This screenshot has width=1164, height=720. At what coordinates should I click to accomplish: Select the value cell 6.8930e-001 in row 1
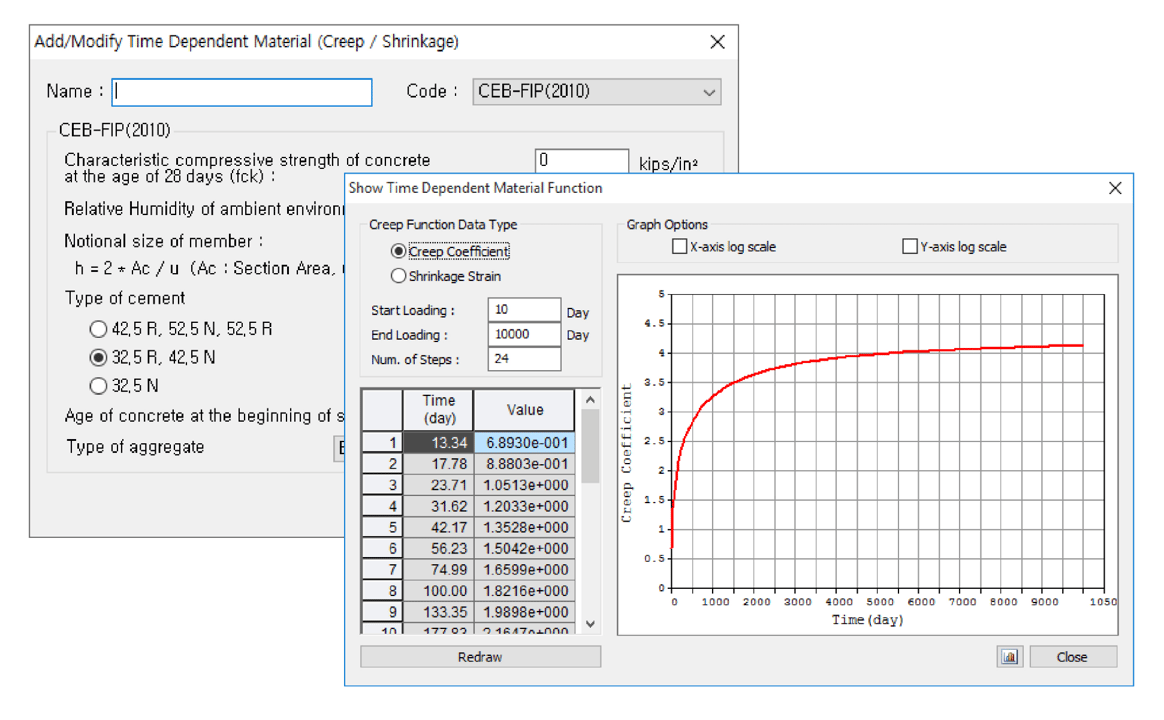pyautogui.click(x=525, y=442)
